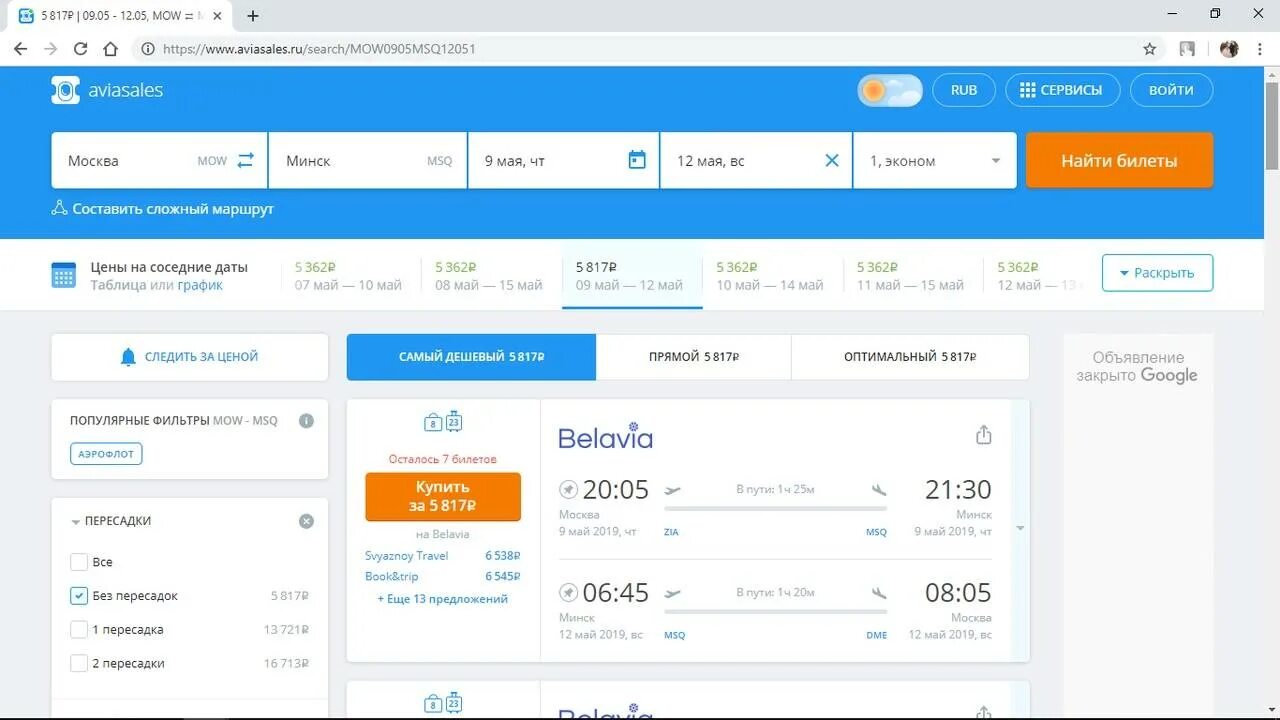Image resolution: width=1280 pixels, height=720 pixels.
Task: Select Оптимальный 5 817₽ tab
Action: (x=910, y=357)
